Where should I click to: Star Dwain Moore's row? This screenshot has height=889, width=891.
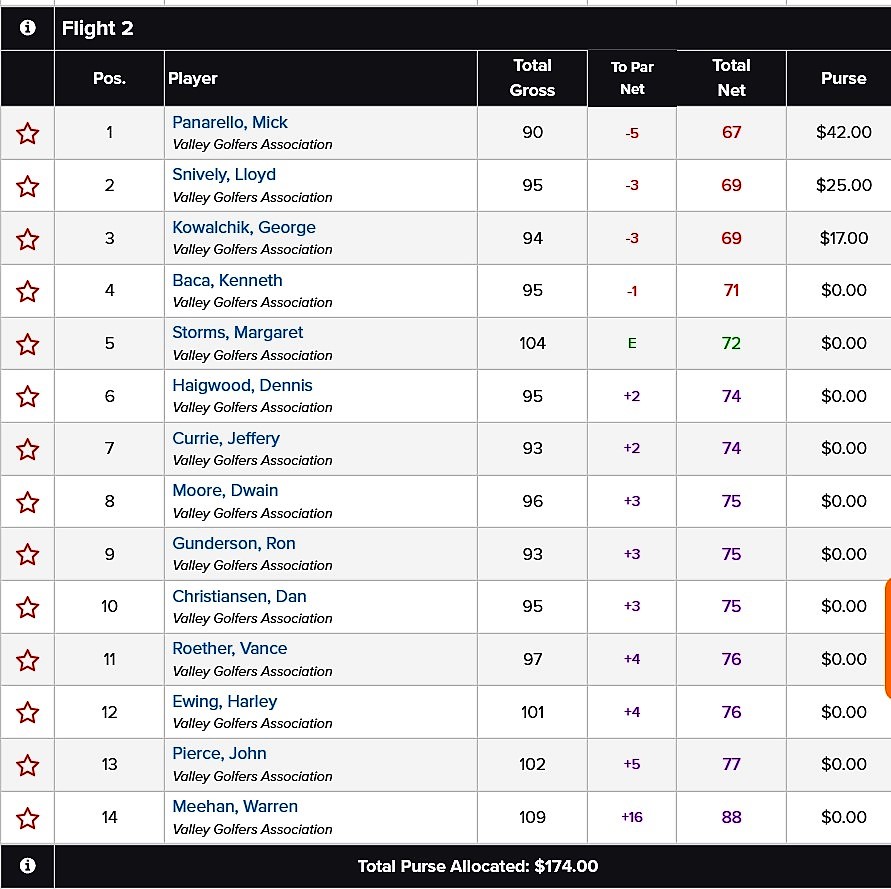click(28, 502)
